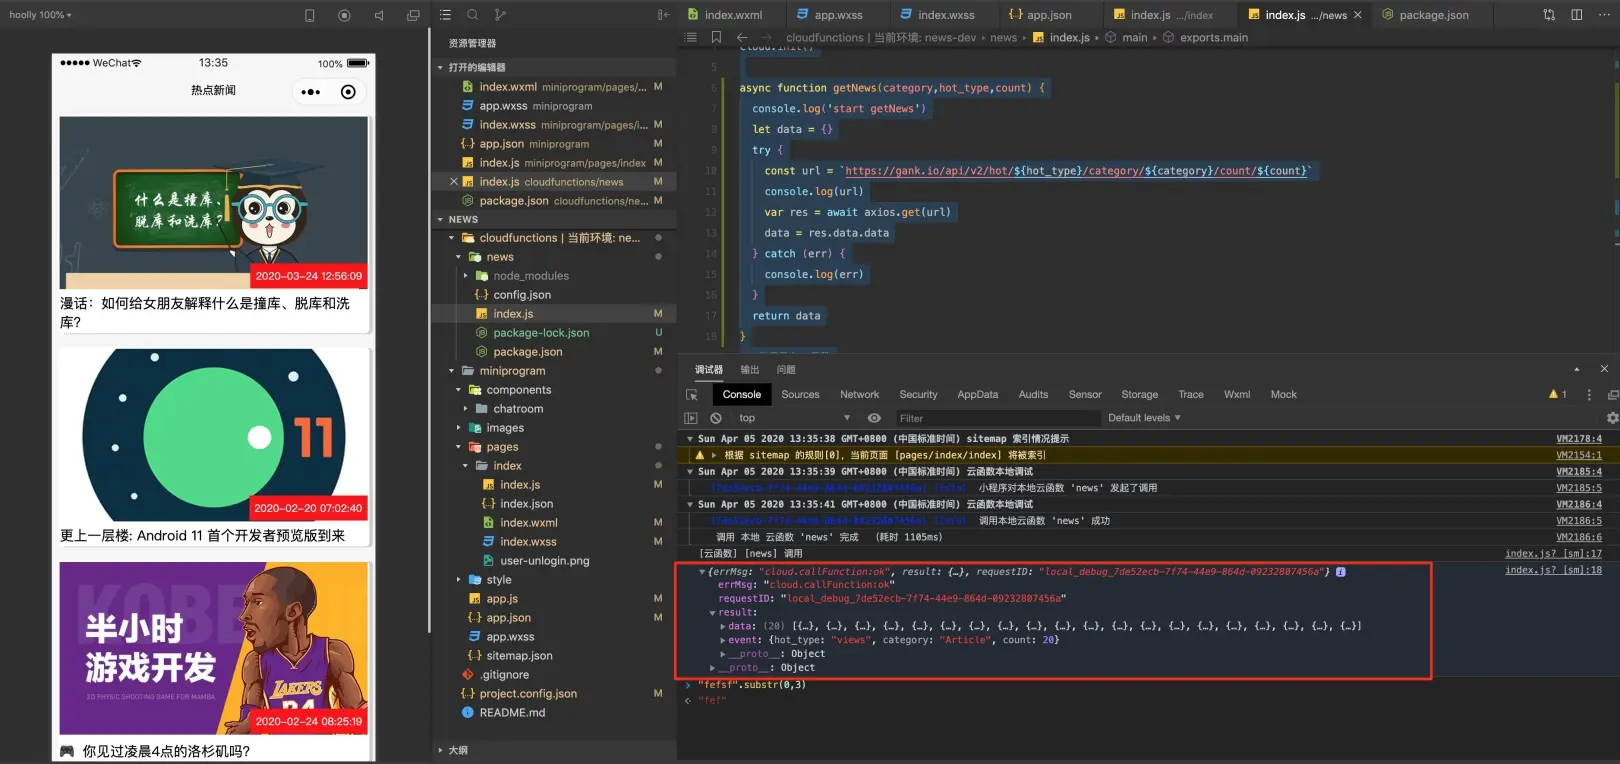Click the record button in the simulator toolbar
1620x764 pixels.
click(344, 15)
